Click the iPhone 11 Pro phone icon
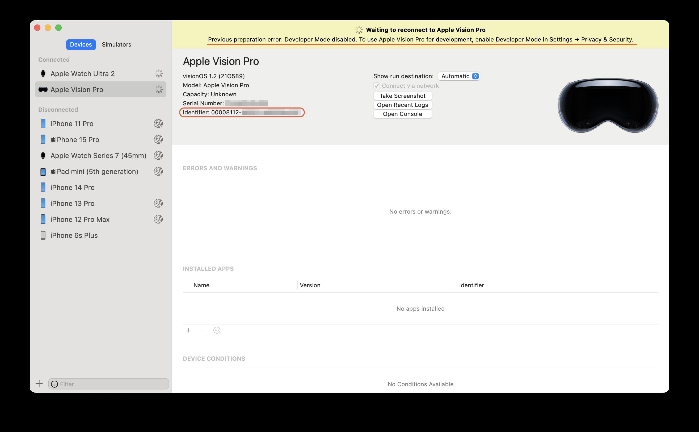 pos(43,123)
